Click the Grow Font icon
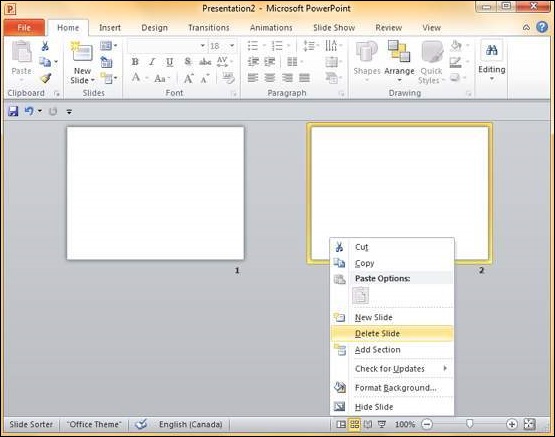 click(x=188, y=78)
